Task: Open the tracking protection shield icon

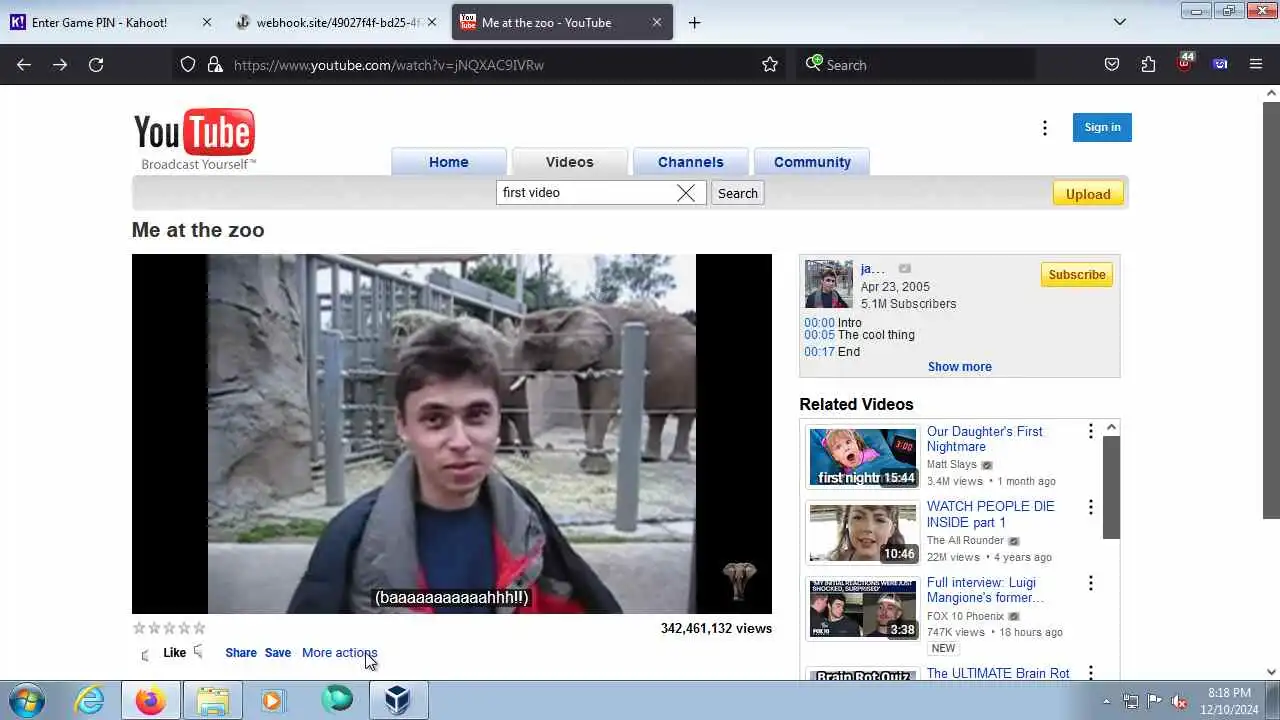Action: tap(188, 65)
